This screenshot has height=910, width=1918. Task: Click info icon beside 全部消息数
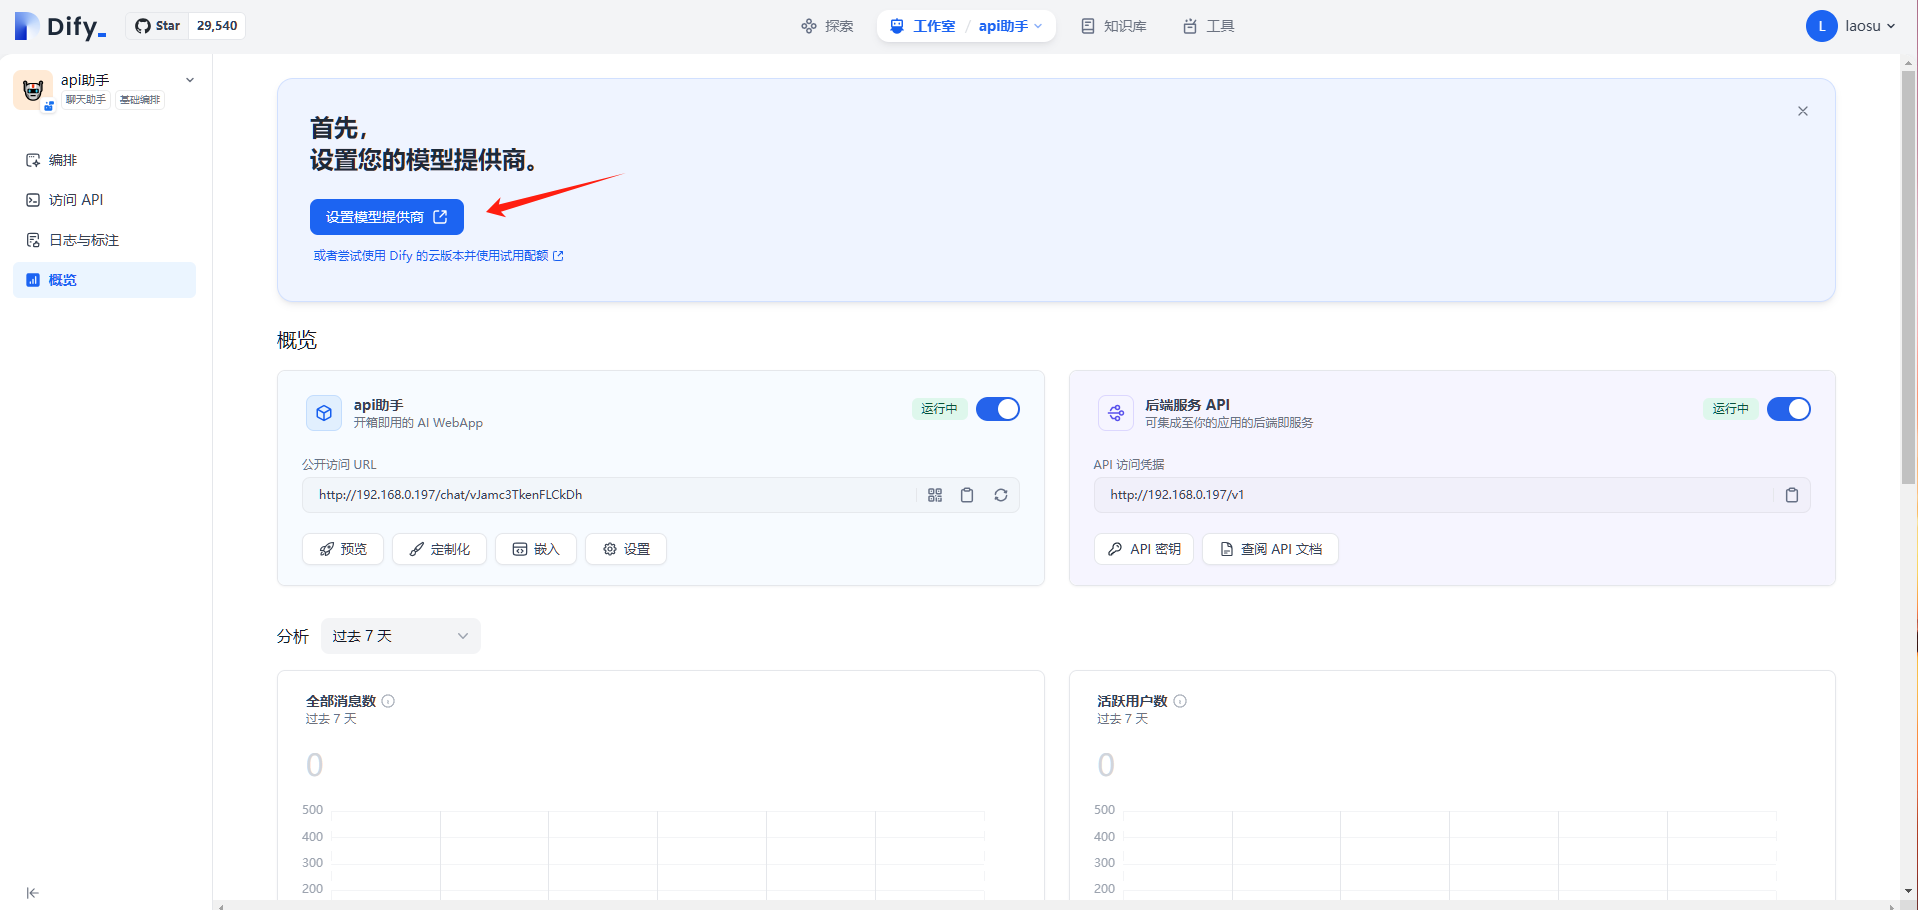[388, 701]
